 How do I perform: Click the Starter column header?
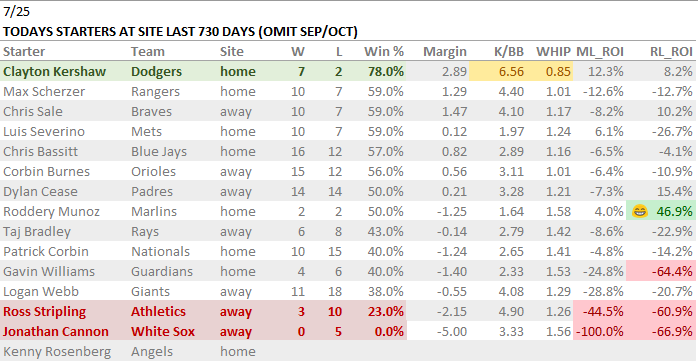pyautogui.click(x=24, y=52)
